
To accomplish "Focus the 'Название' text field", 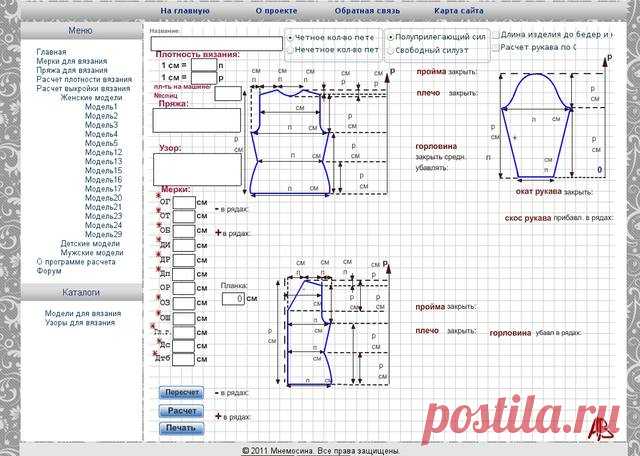I will click(216, 44).
